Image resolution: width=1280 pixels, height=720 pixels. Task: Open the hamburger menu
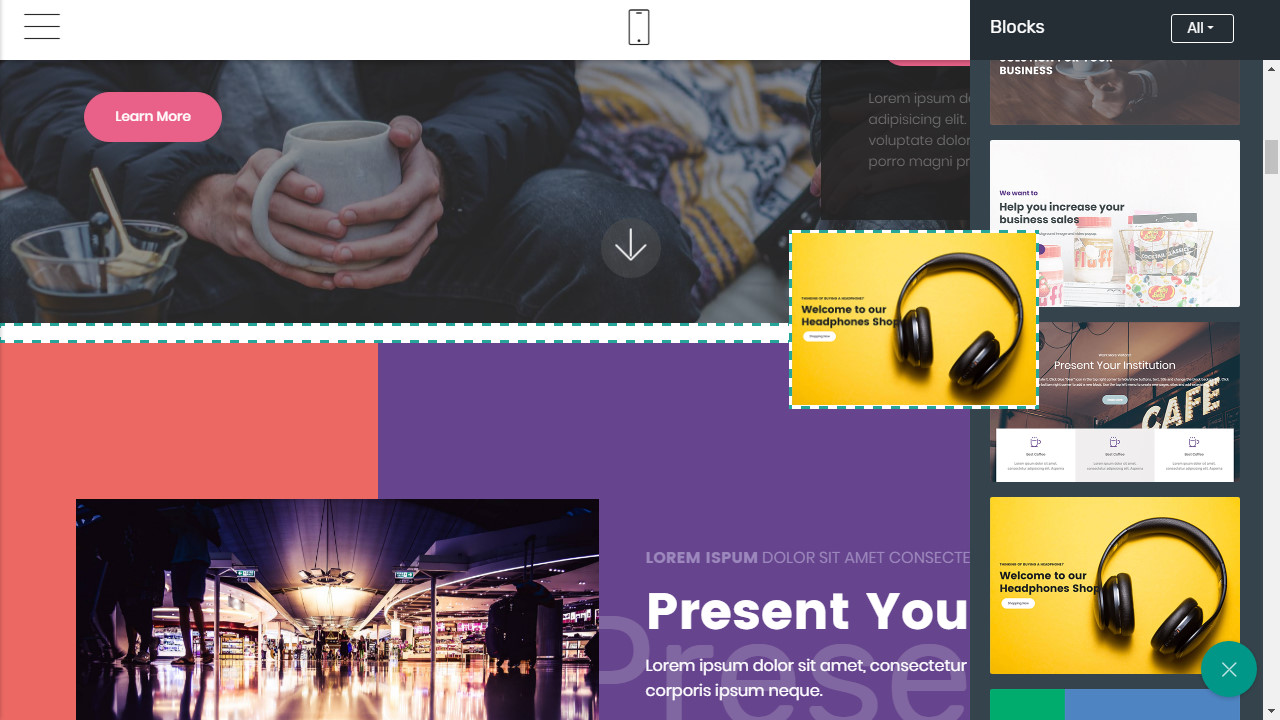click(42, 27)
